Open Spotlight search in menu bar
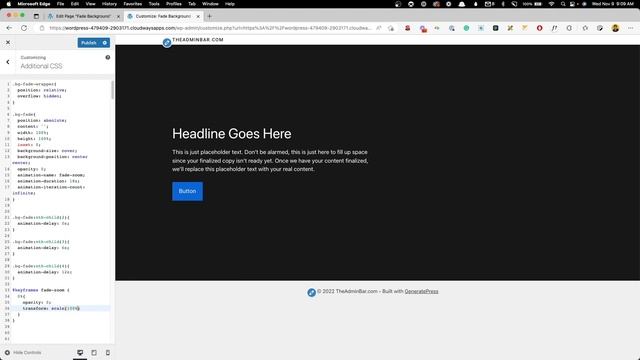This screenshot has width=640, height=360. 563,4
